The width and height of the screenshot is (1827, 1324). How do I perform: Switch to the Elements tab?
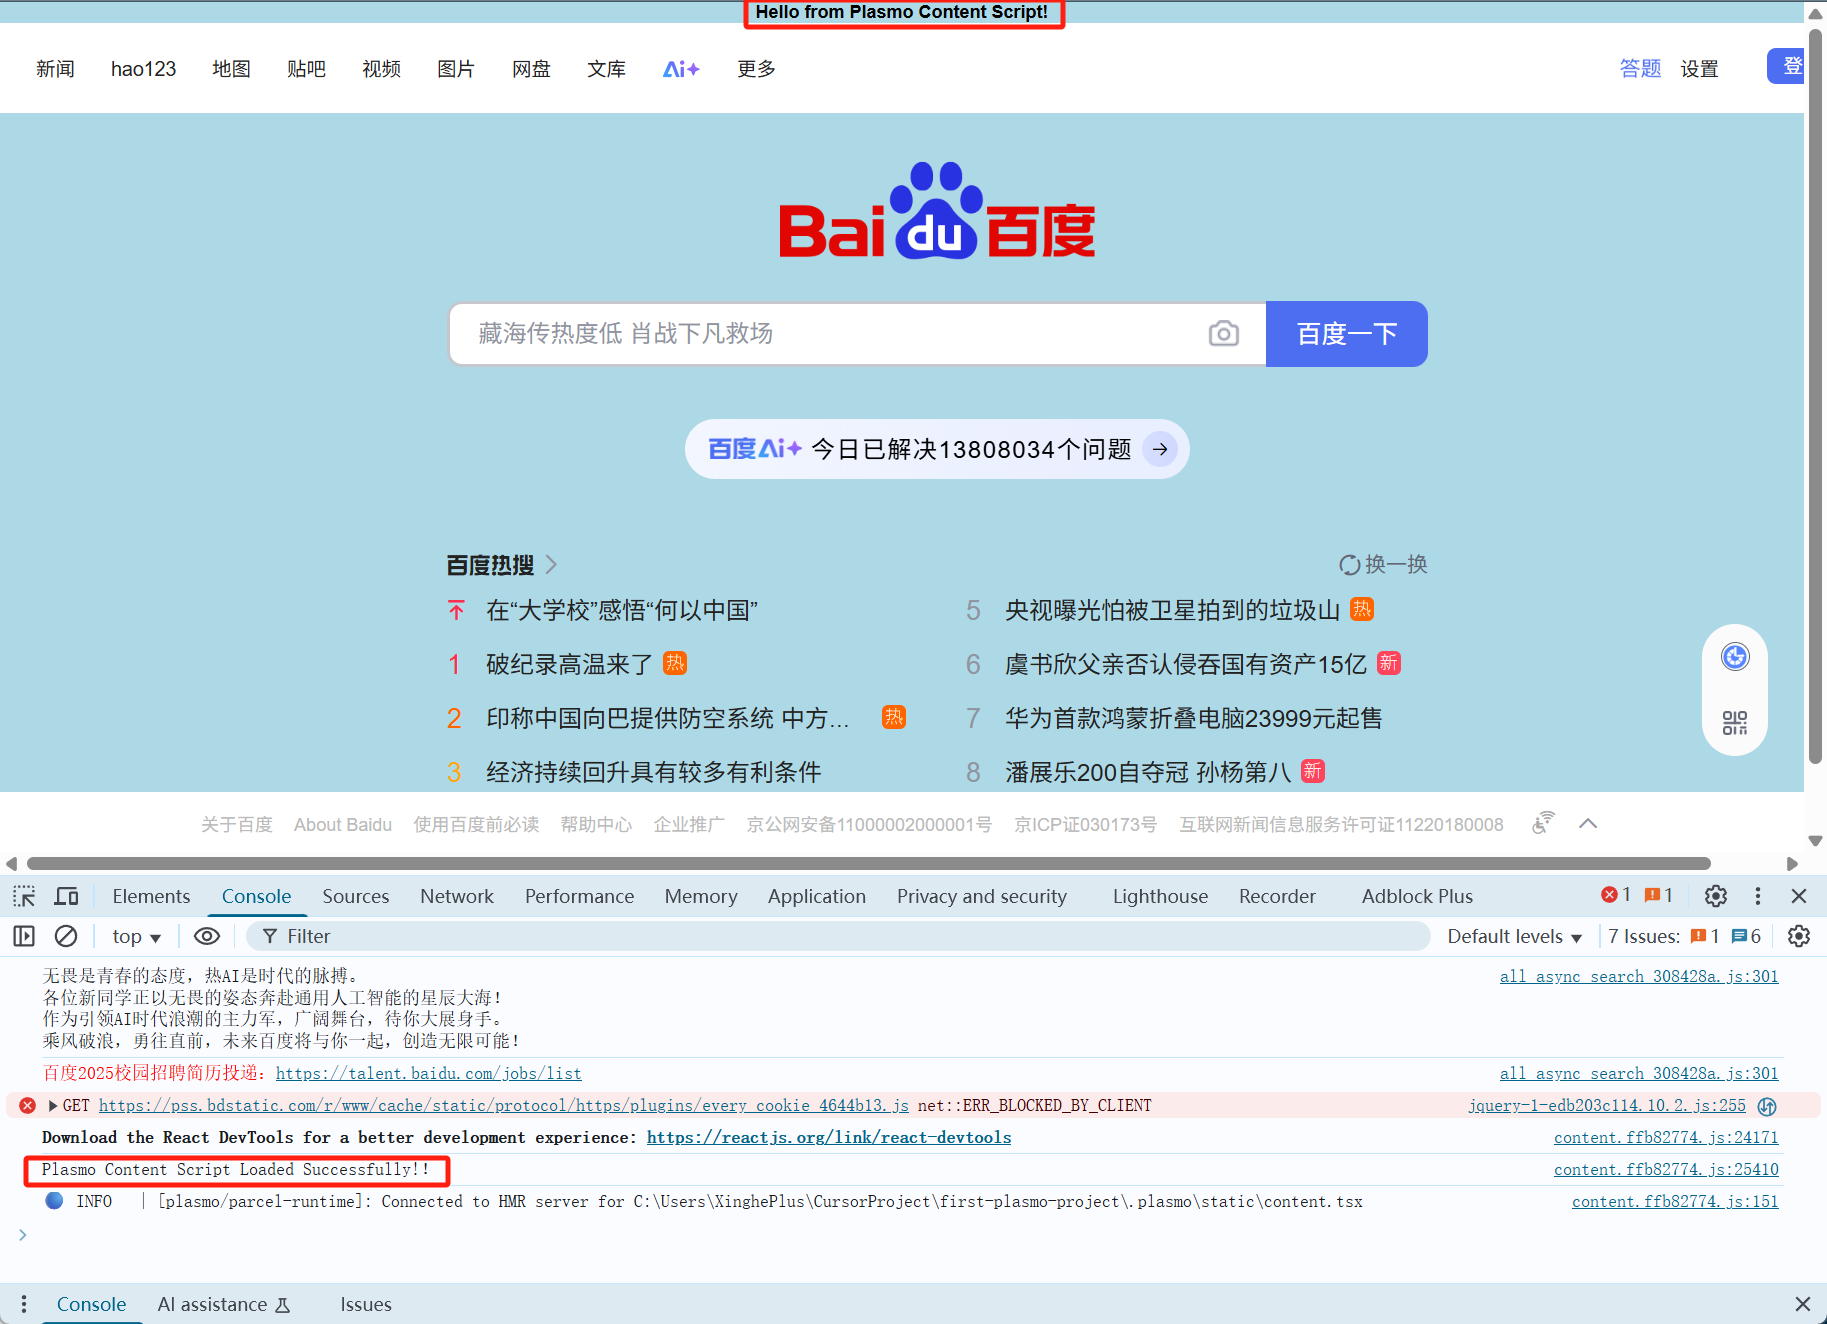tap(151, 896)
